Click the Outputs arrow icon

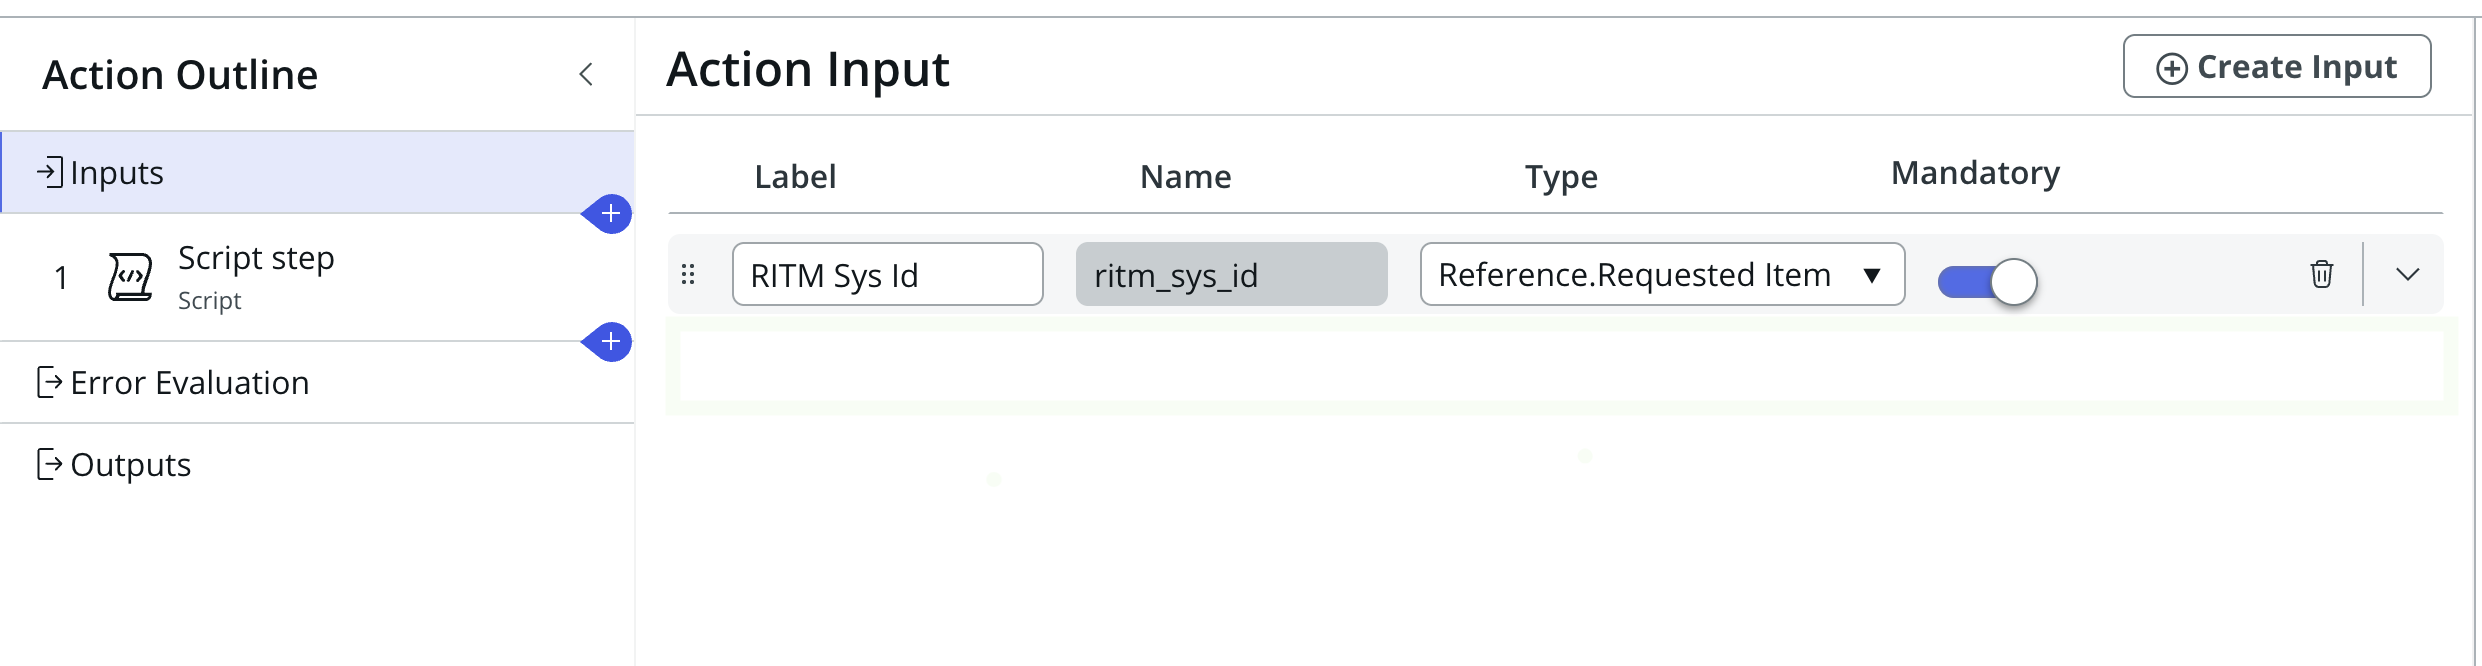50,464
